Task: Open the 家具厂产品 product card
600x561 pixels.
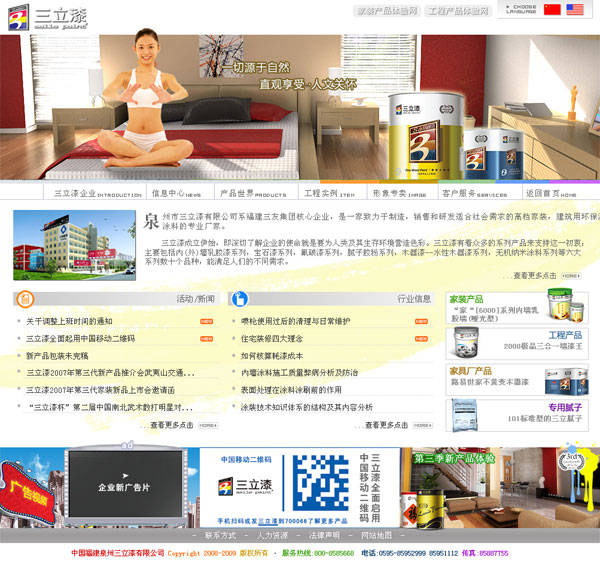Action: coord(517,380)
